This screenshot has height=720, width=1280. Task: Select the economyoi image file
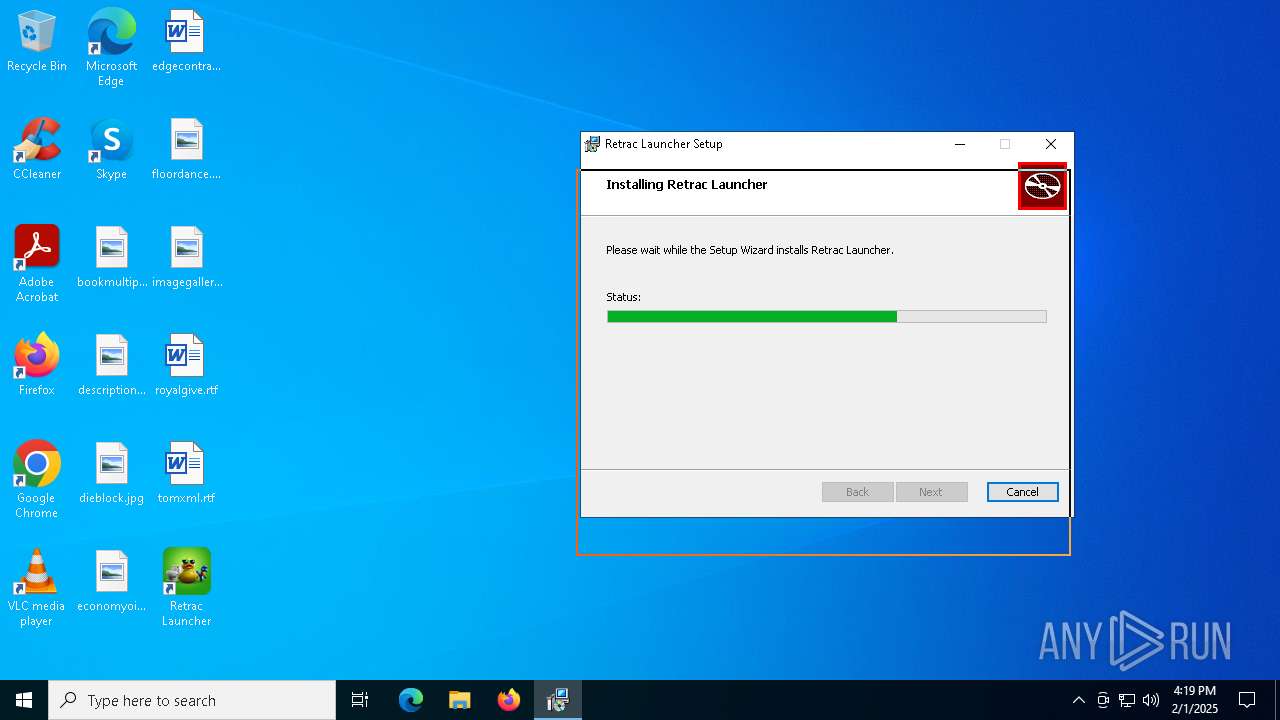[111, 581]
